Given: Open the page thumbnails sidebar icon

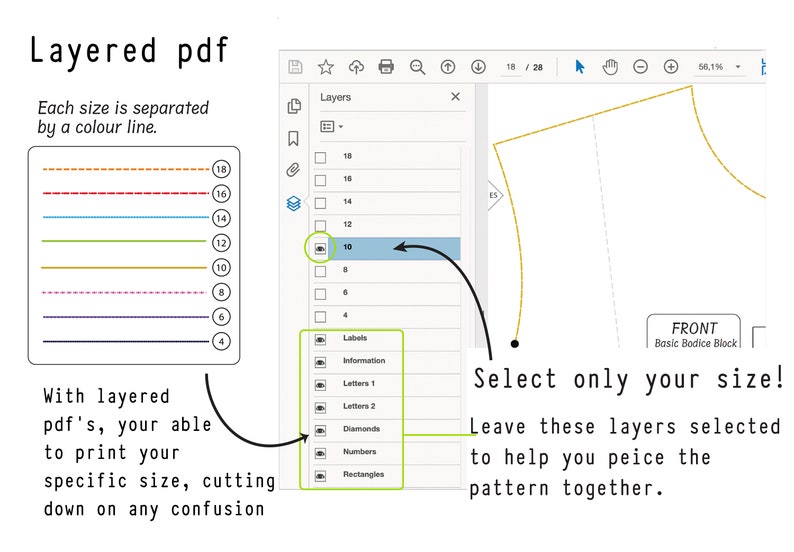Looking at the screenshot, I should [x=294, y=106].
